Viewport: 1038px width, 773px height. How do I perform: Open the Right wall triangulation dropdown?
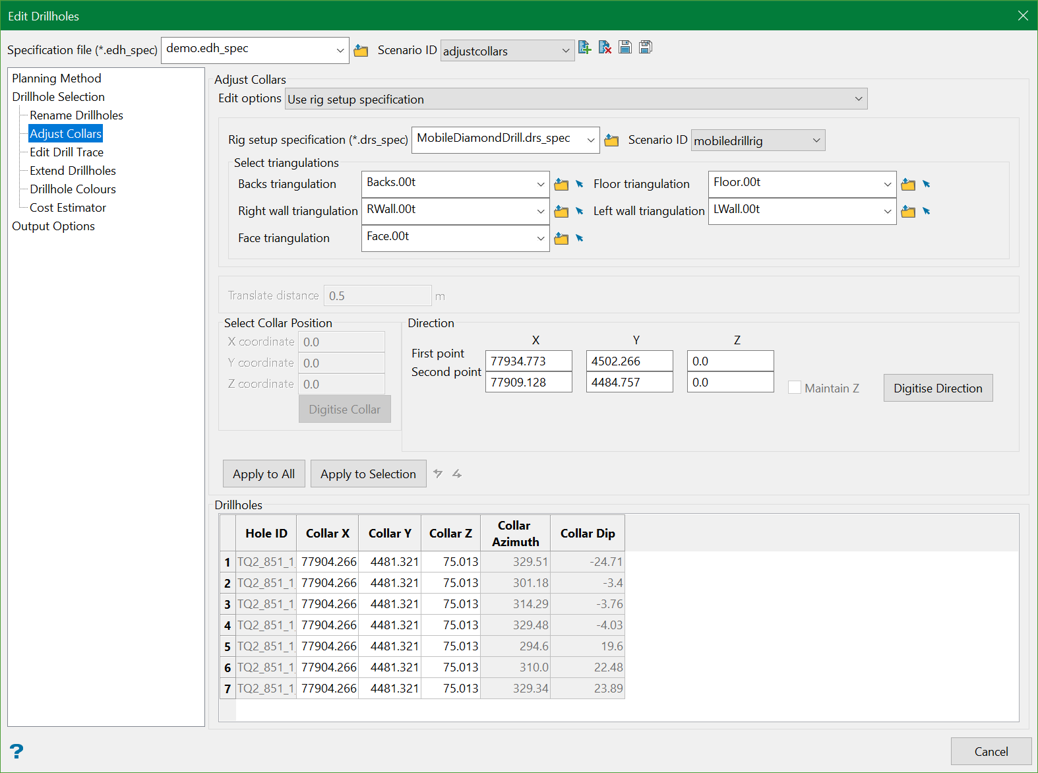[x=540, y=211]
